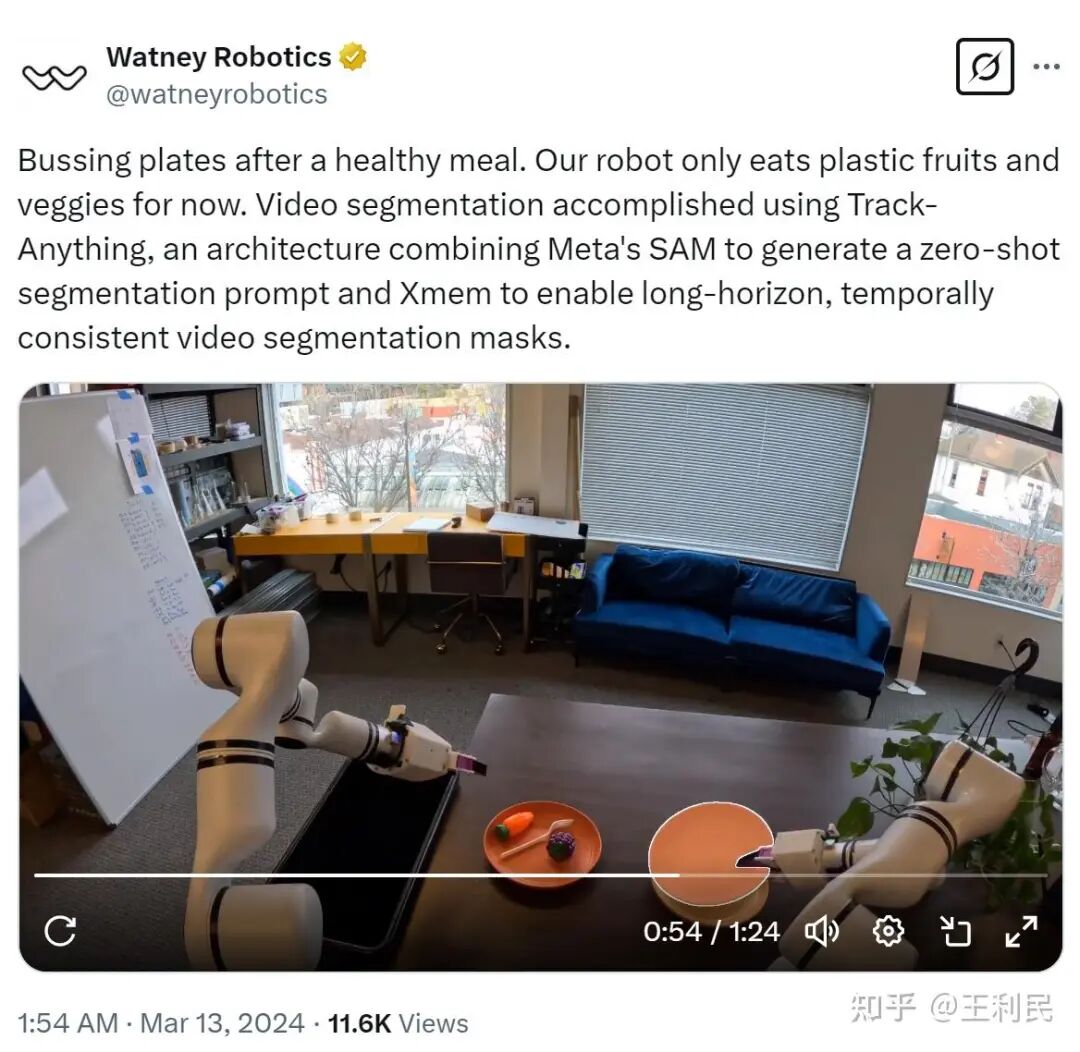Viewport: 1080px width, 1052px height.
Task: Click the Mar 13, 2024 date
Action: pyautogui.click(x=222, y=1023)
